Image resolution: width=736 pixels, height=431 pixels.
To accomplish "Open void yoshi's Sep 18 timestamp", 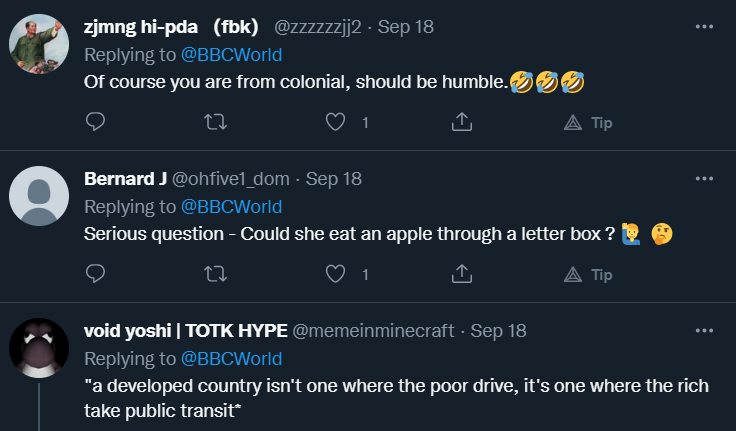I will click(498, 330).
